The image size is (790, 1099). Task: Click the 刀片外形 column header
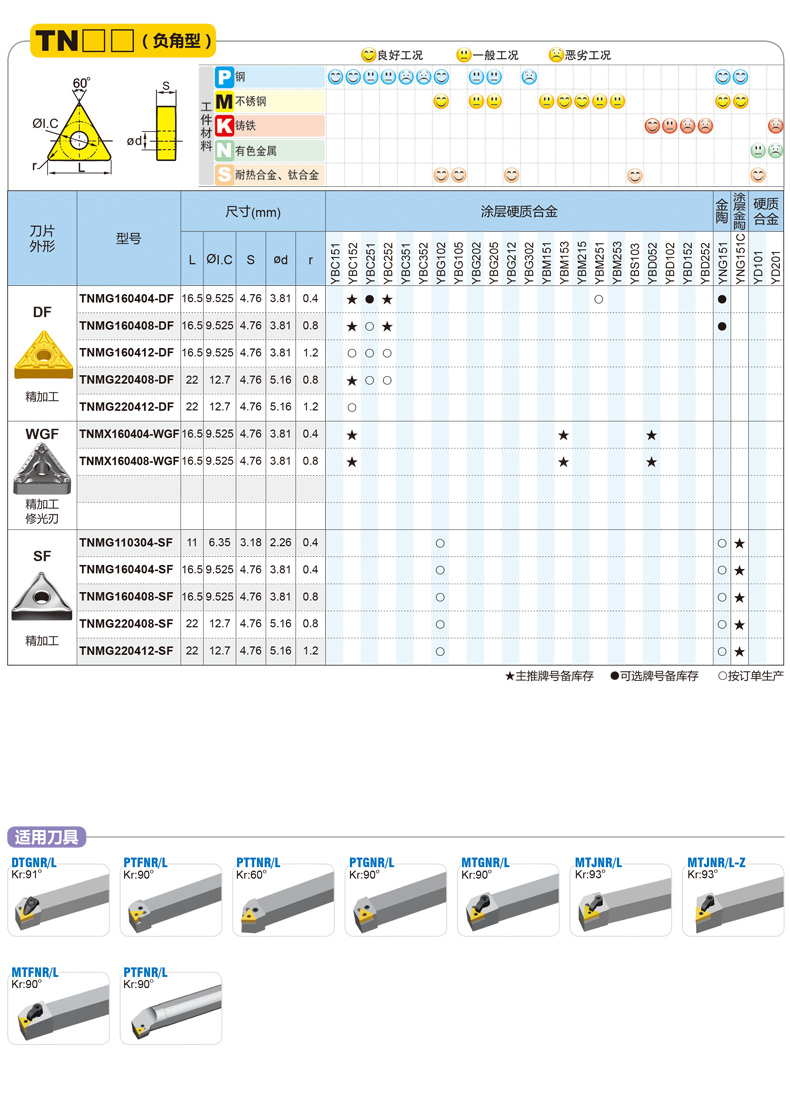(42, 238)
